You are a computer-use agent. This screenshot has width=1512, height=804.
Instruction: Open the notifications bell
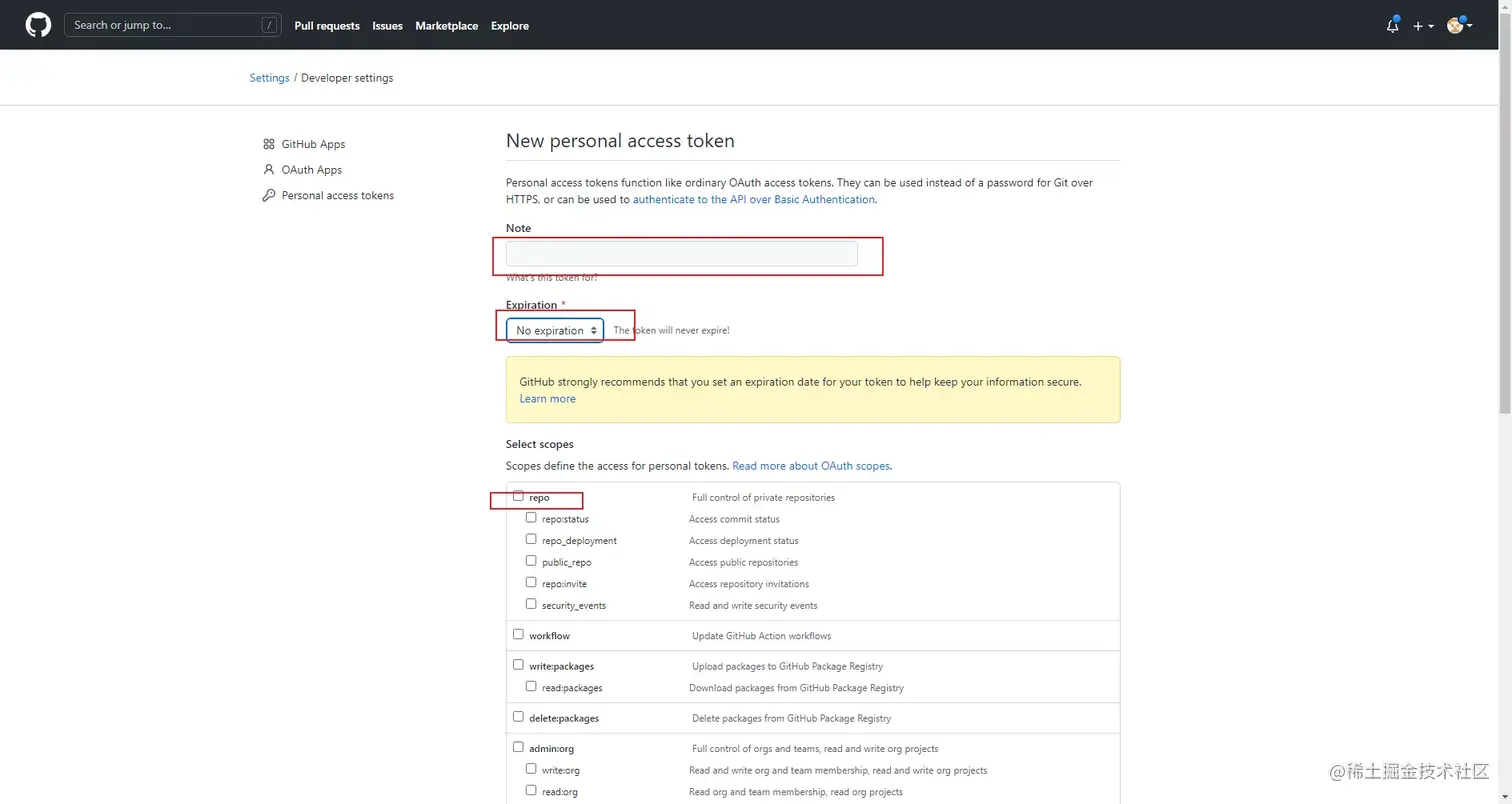pyautogui.click(x=1392, y=26)
